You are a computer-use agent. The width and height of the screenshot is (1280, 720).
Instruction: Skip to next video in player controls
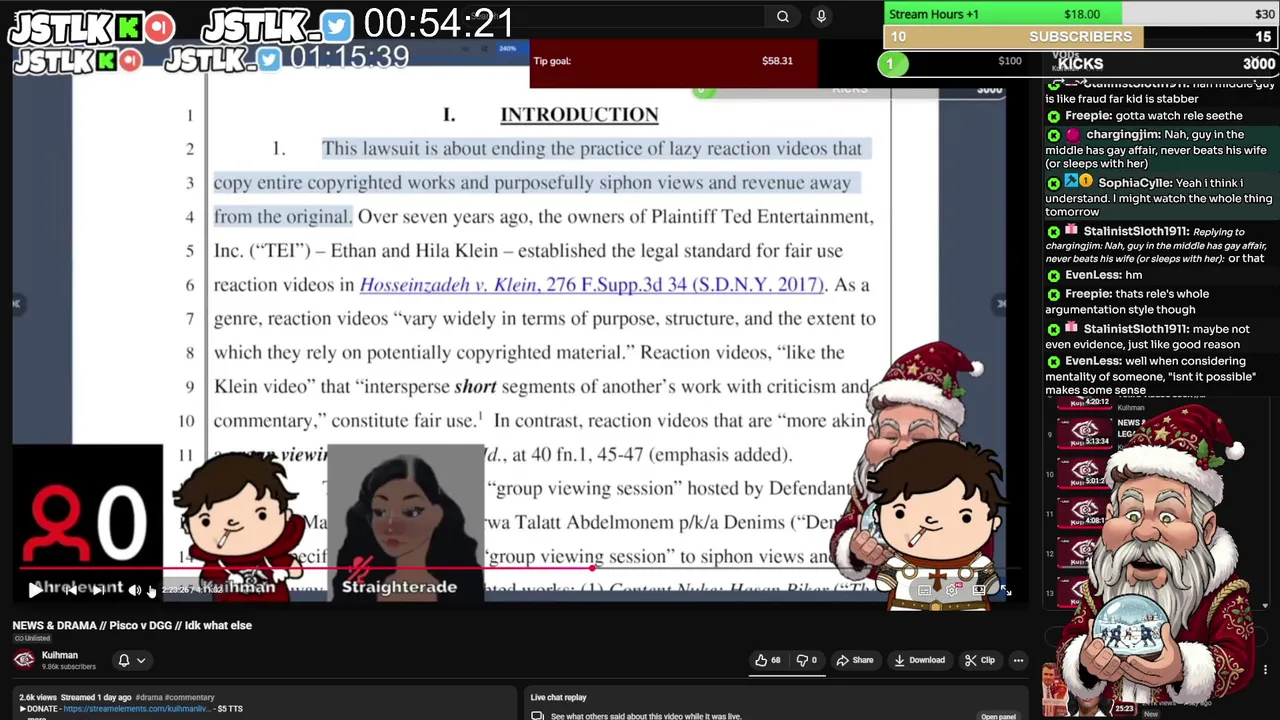97,590
